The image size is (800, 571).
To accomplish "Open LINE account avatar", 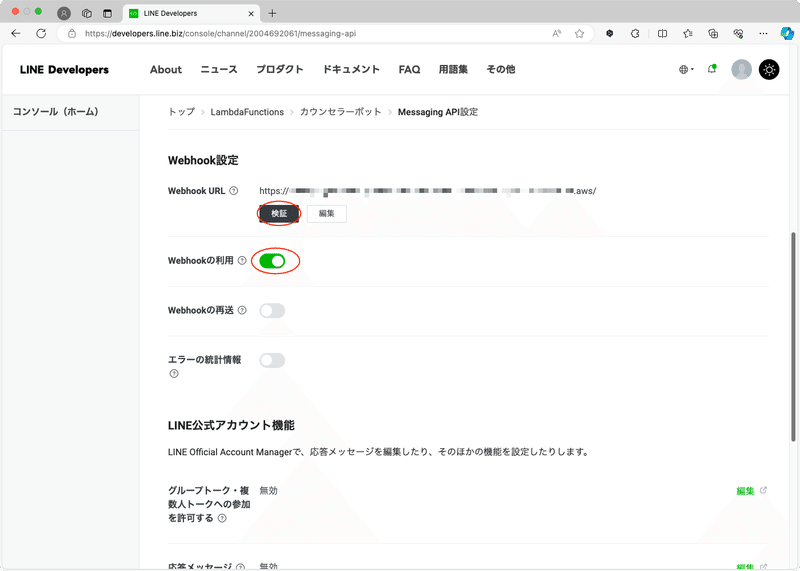I will point(741,69).
